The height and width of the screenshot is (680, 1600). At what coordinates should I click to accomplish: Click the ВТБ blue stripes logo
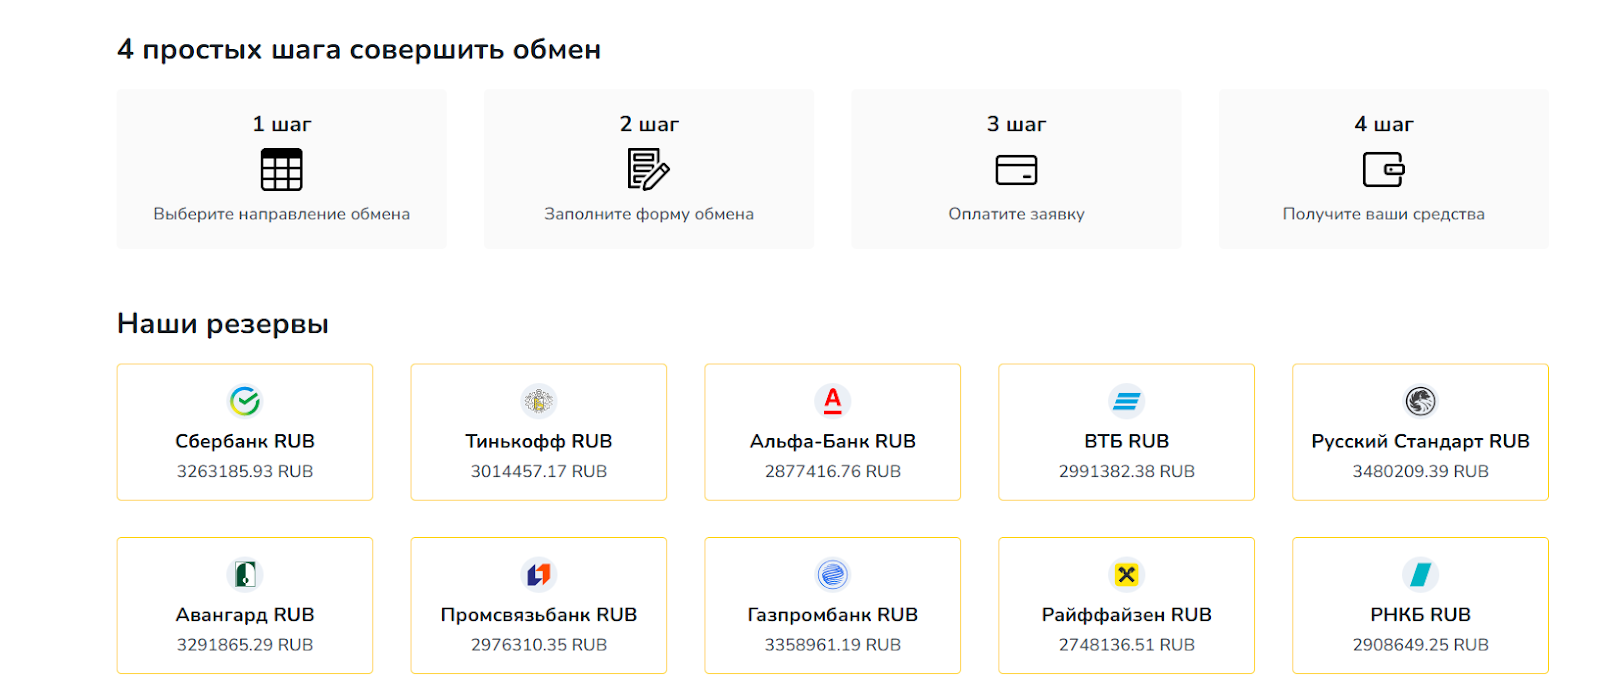point(1127,401)
